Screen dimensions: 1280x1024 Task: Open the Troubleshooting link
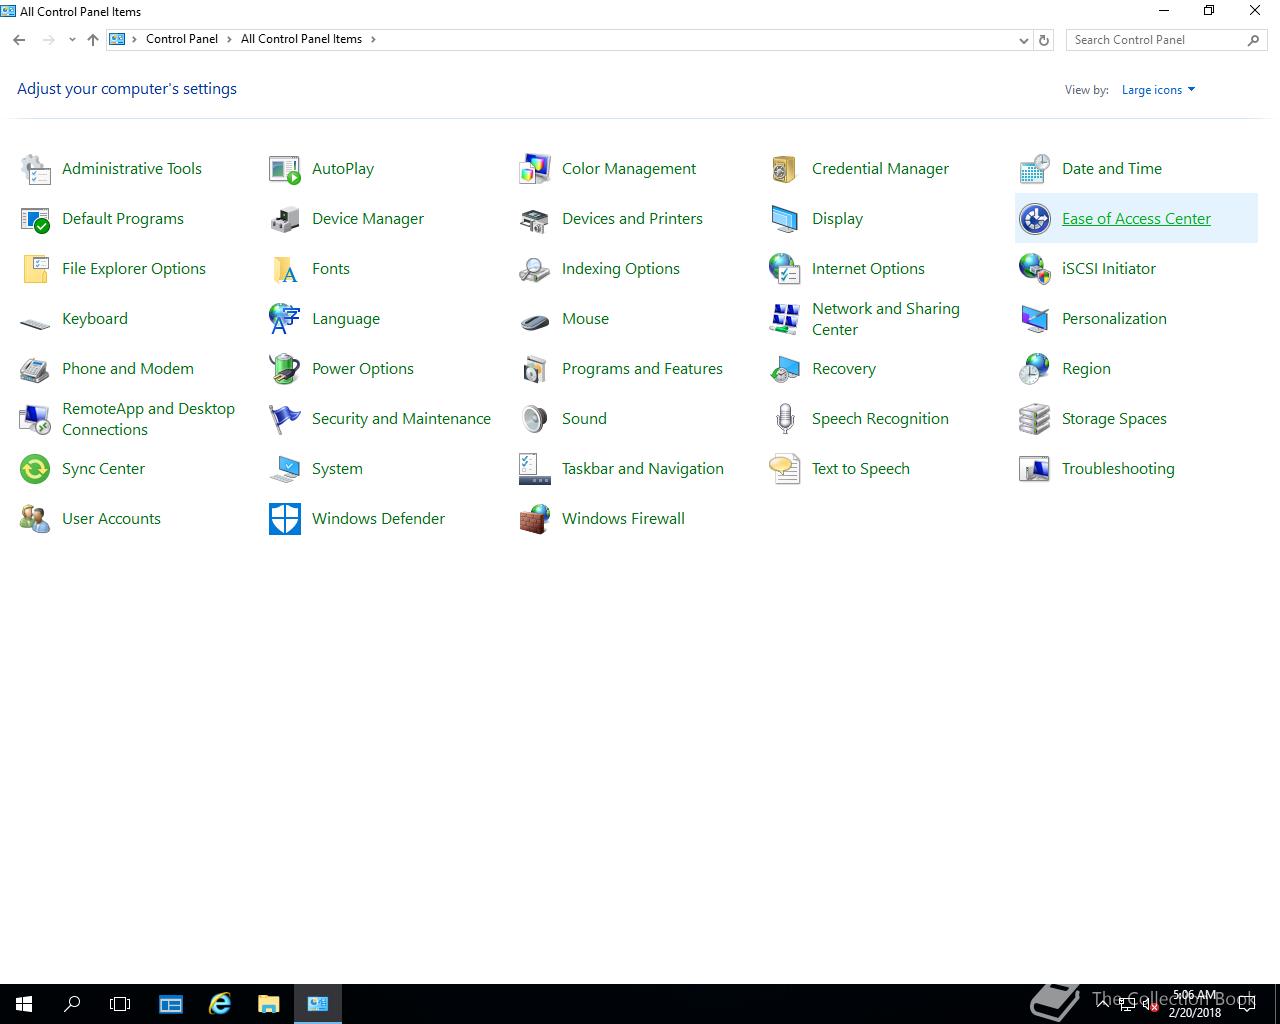point(1118,469)
